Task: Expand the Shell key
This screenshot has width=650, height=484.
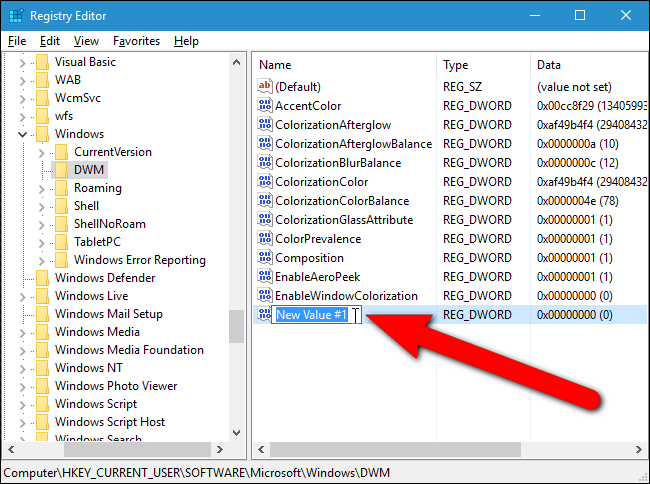Action: pyautogui.click(x=41, y=206)
